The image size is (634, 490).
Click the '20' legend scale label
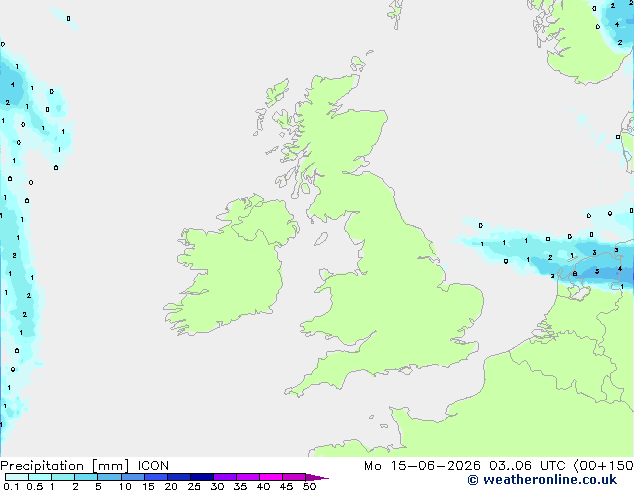tap(171, 486)
